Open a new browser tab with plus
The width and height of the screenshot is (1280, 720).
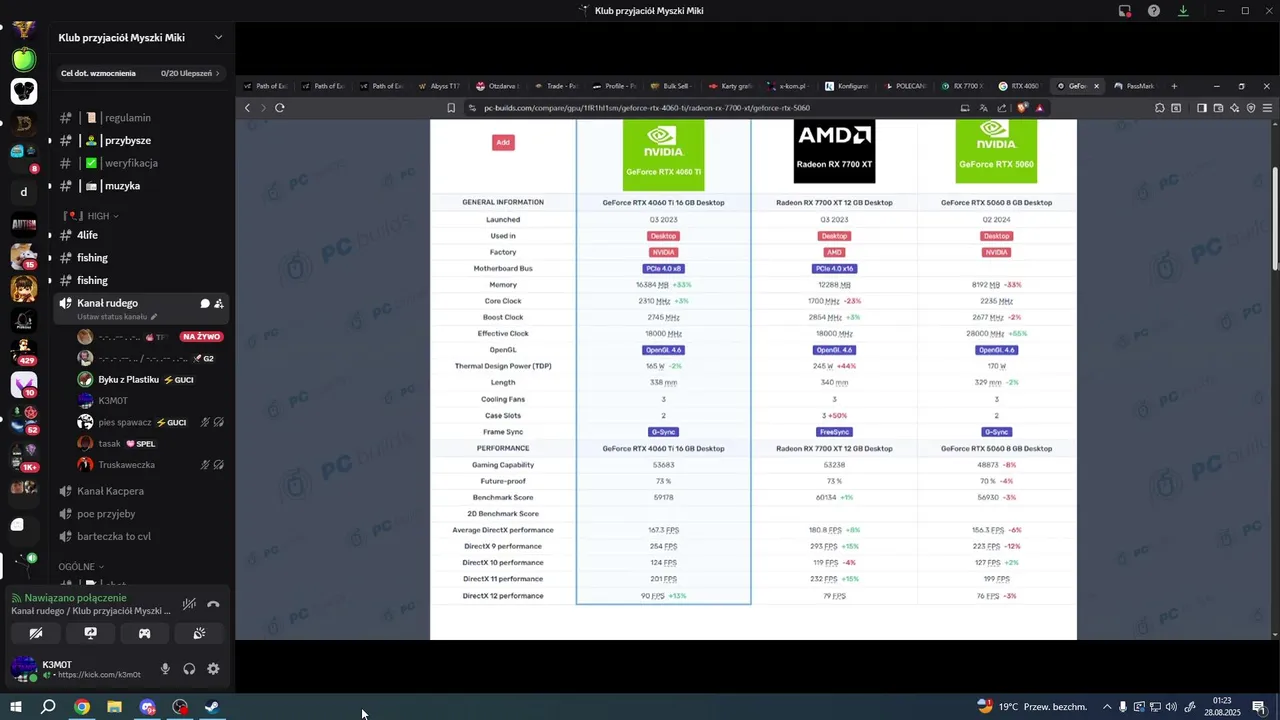(1174, 86)
